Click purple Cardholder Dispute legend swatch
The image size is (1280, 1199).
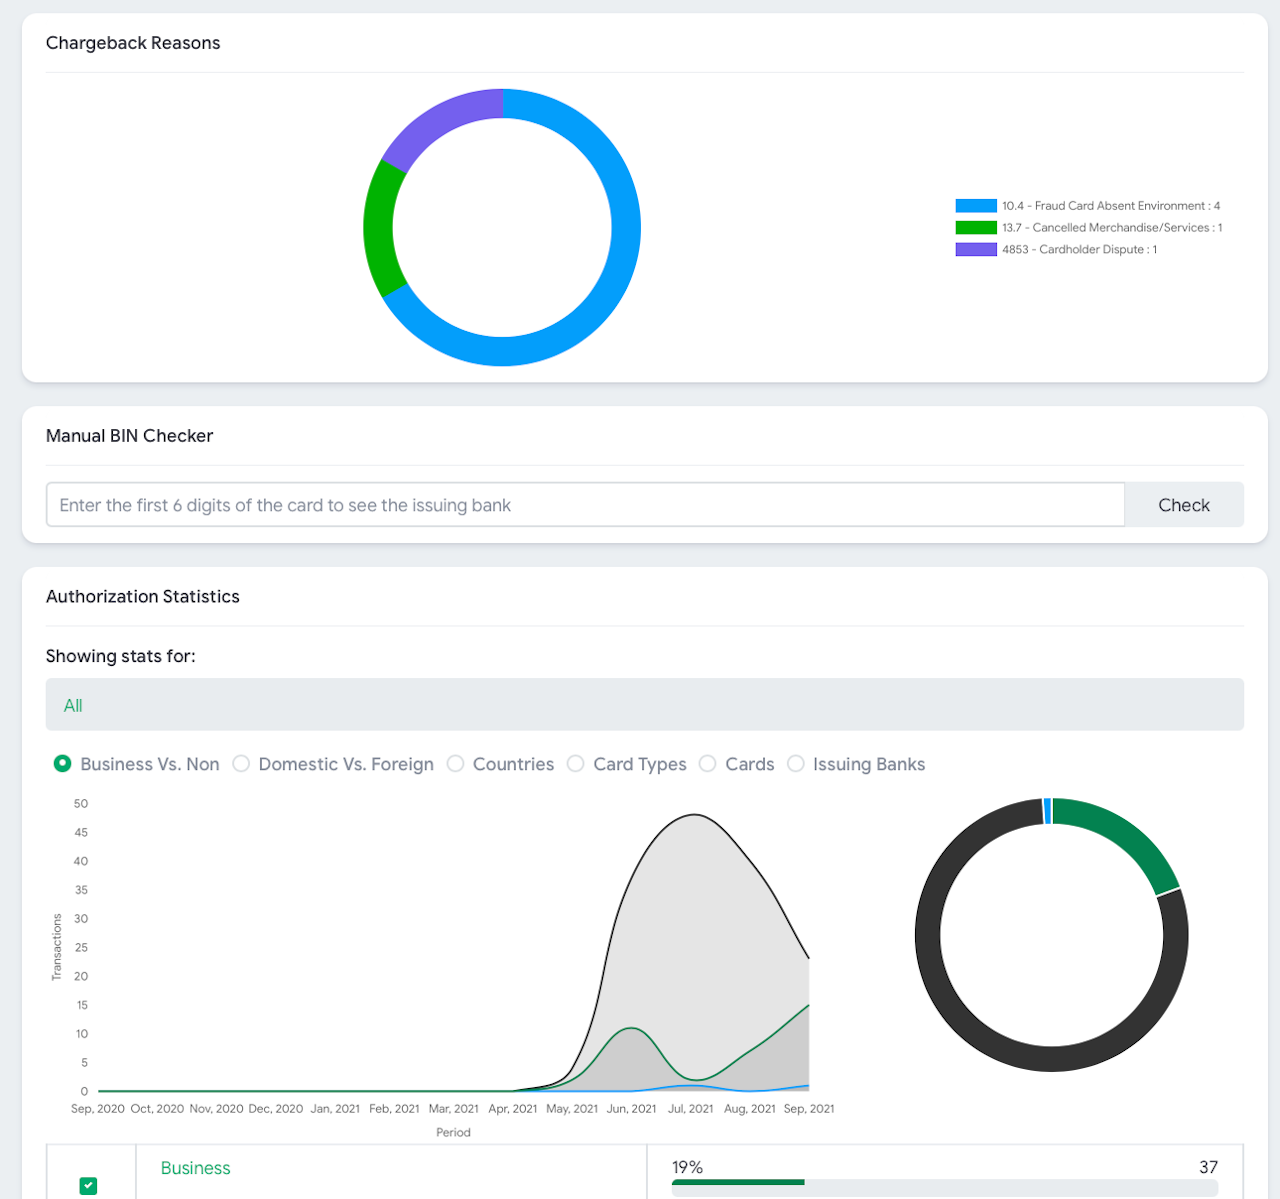[975, 250]
